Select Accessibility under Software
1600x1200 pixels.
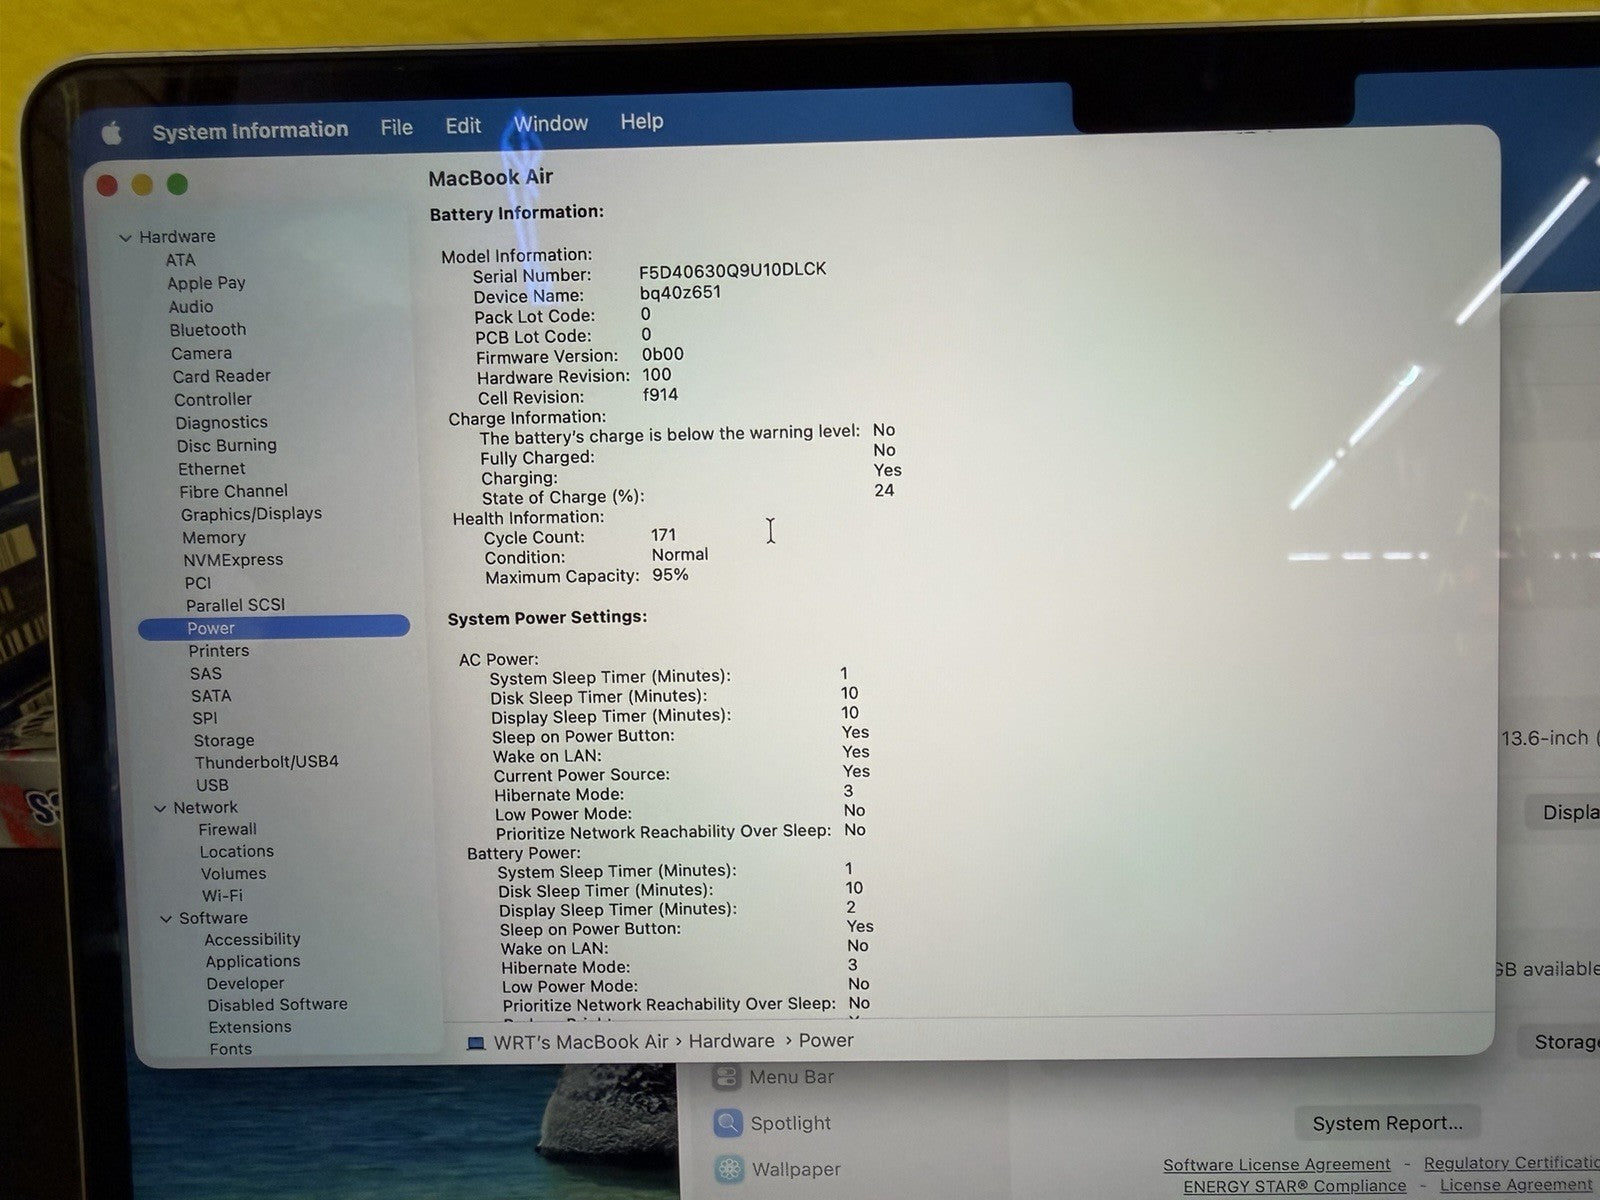(252, 940)
